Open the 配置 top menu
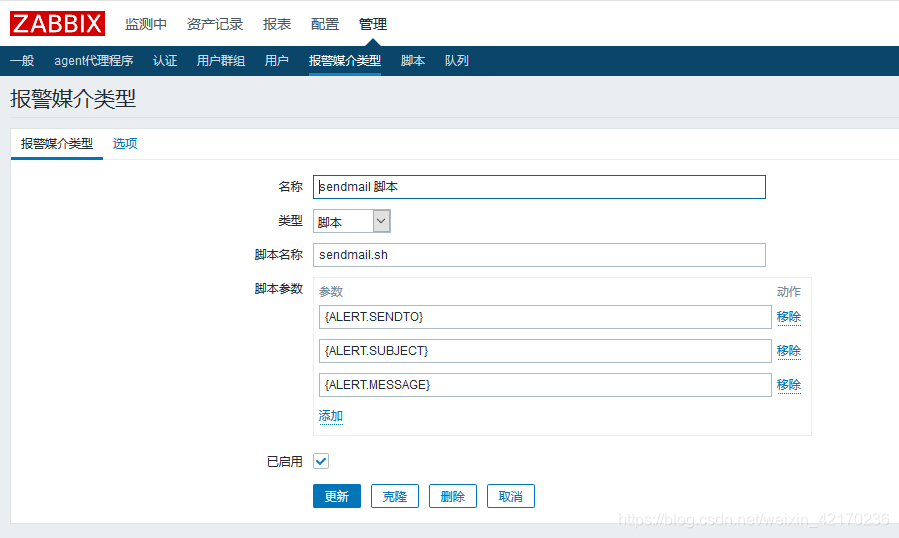This screenshot has height=538, width=899. pos(325,24)
